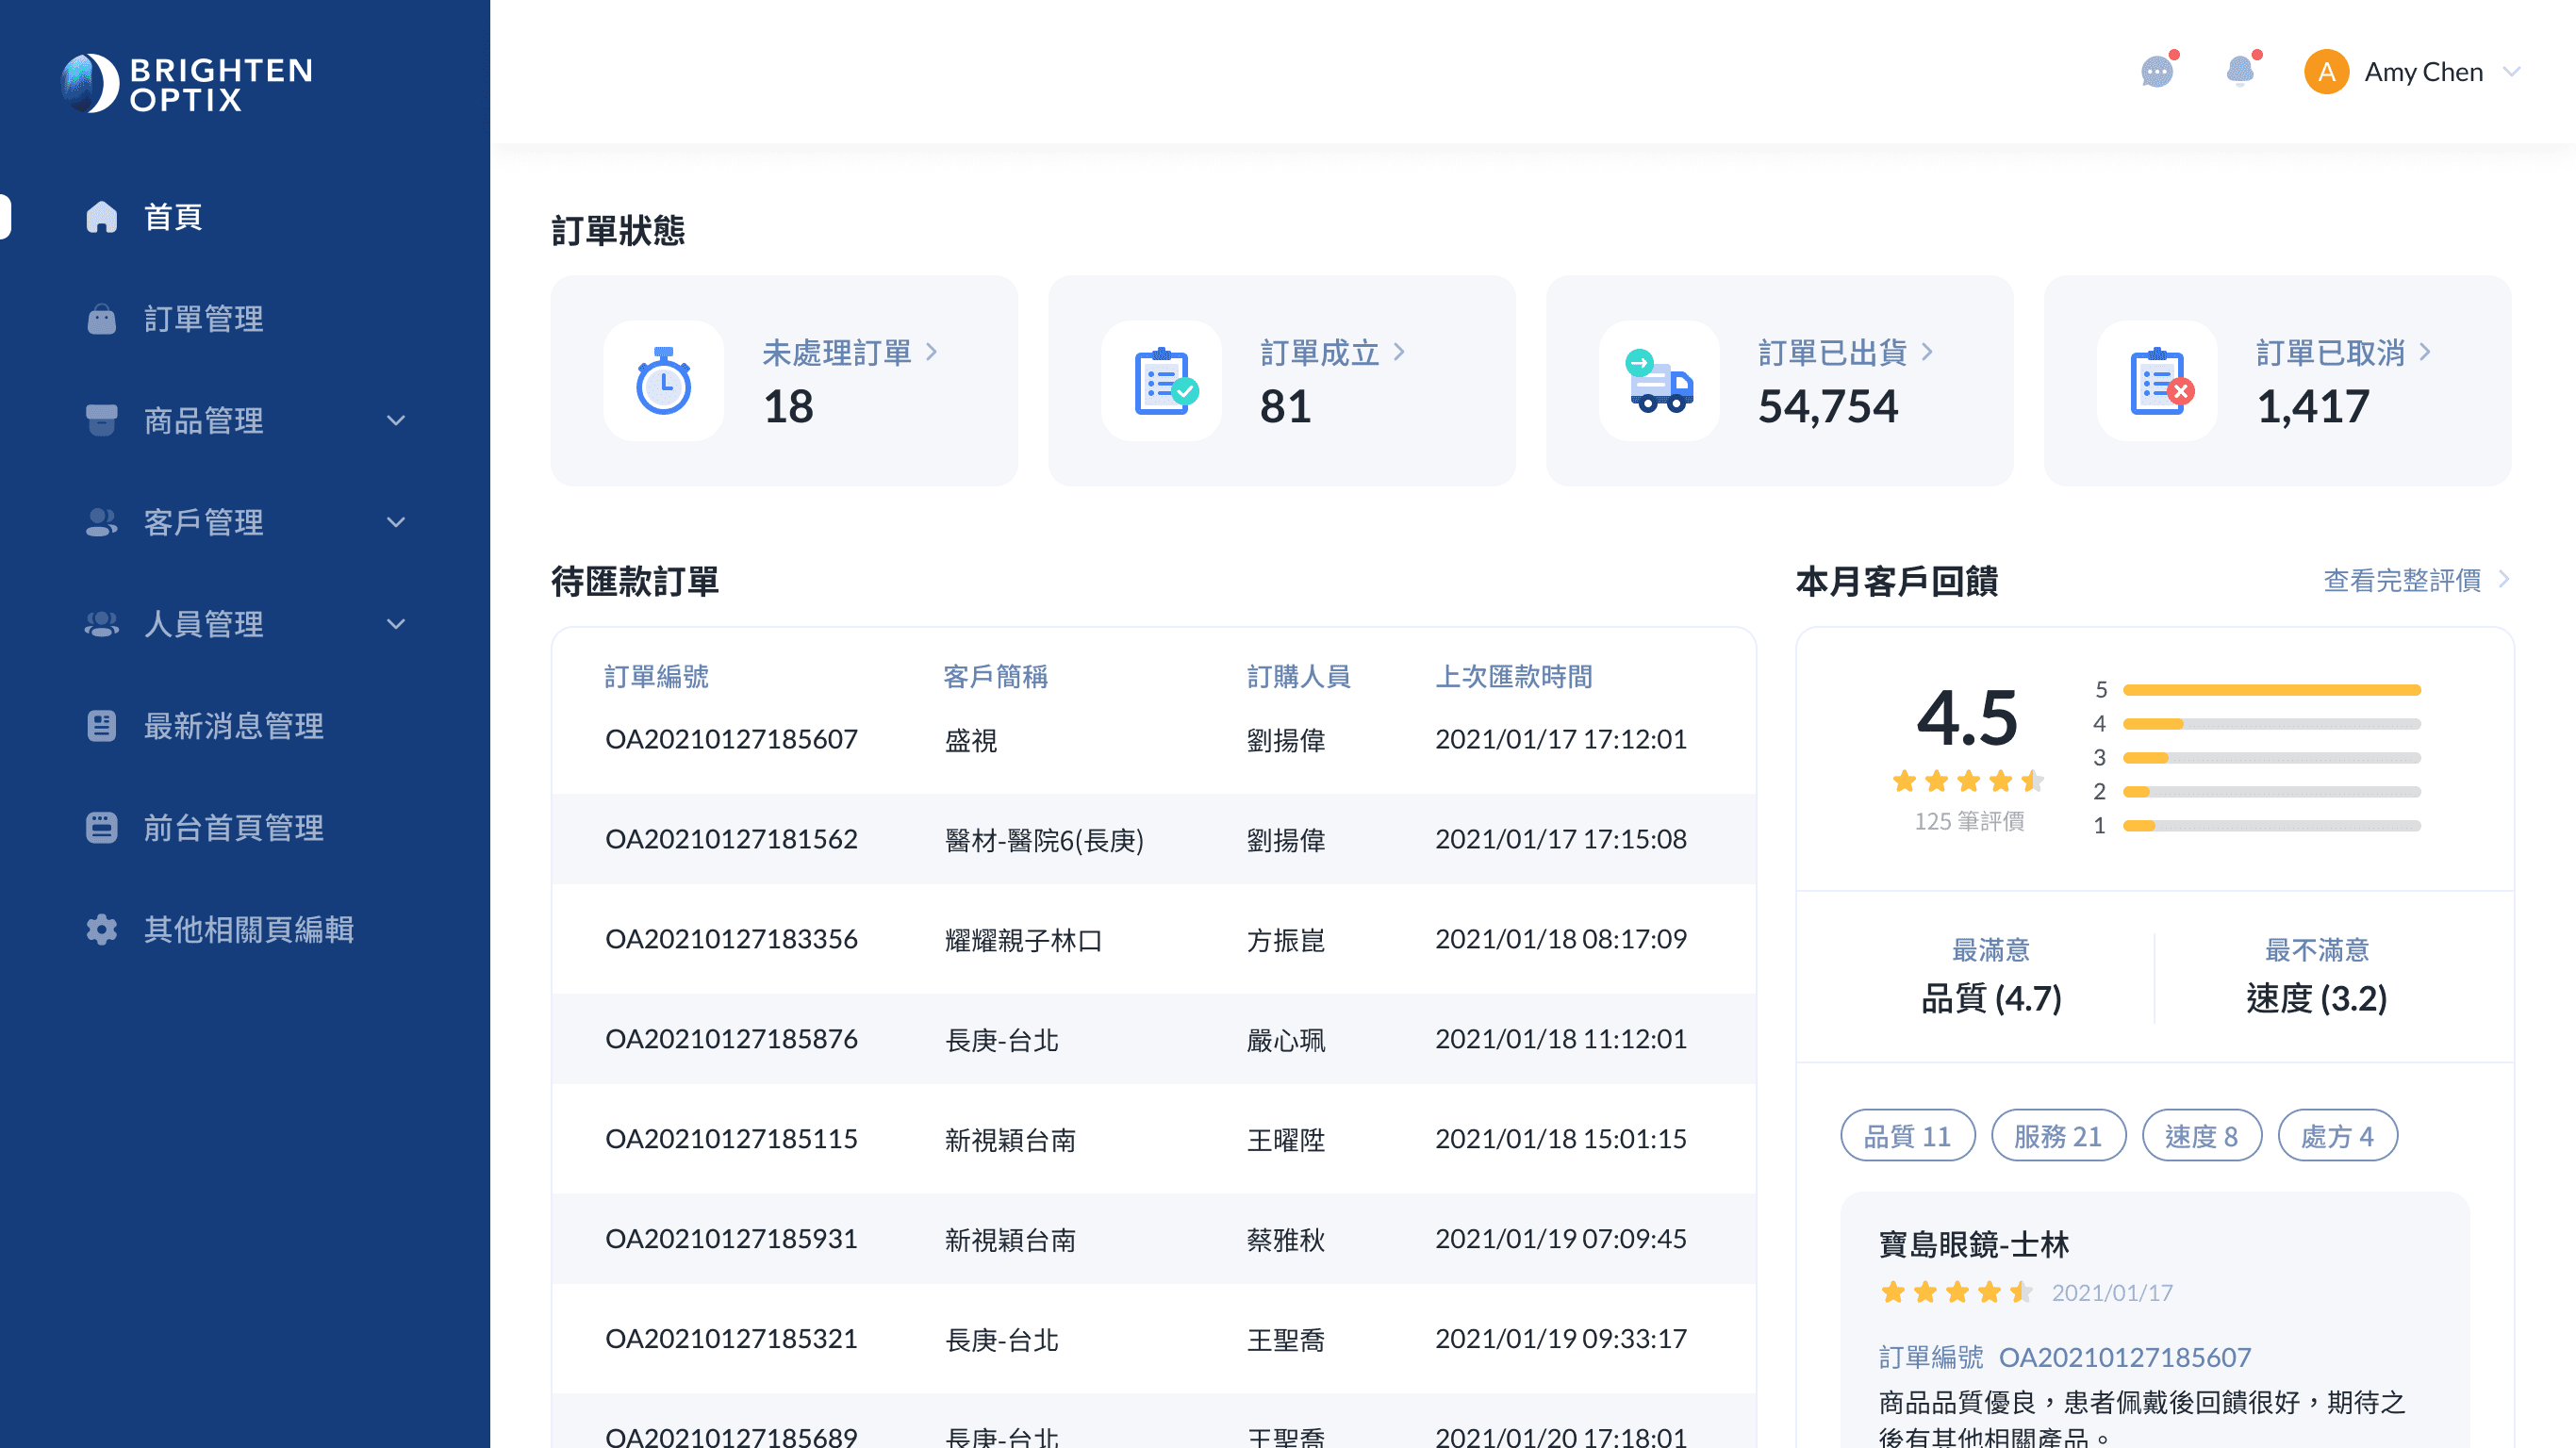Expand the 商品管理 submenu chevron

(x=396, y=421)
